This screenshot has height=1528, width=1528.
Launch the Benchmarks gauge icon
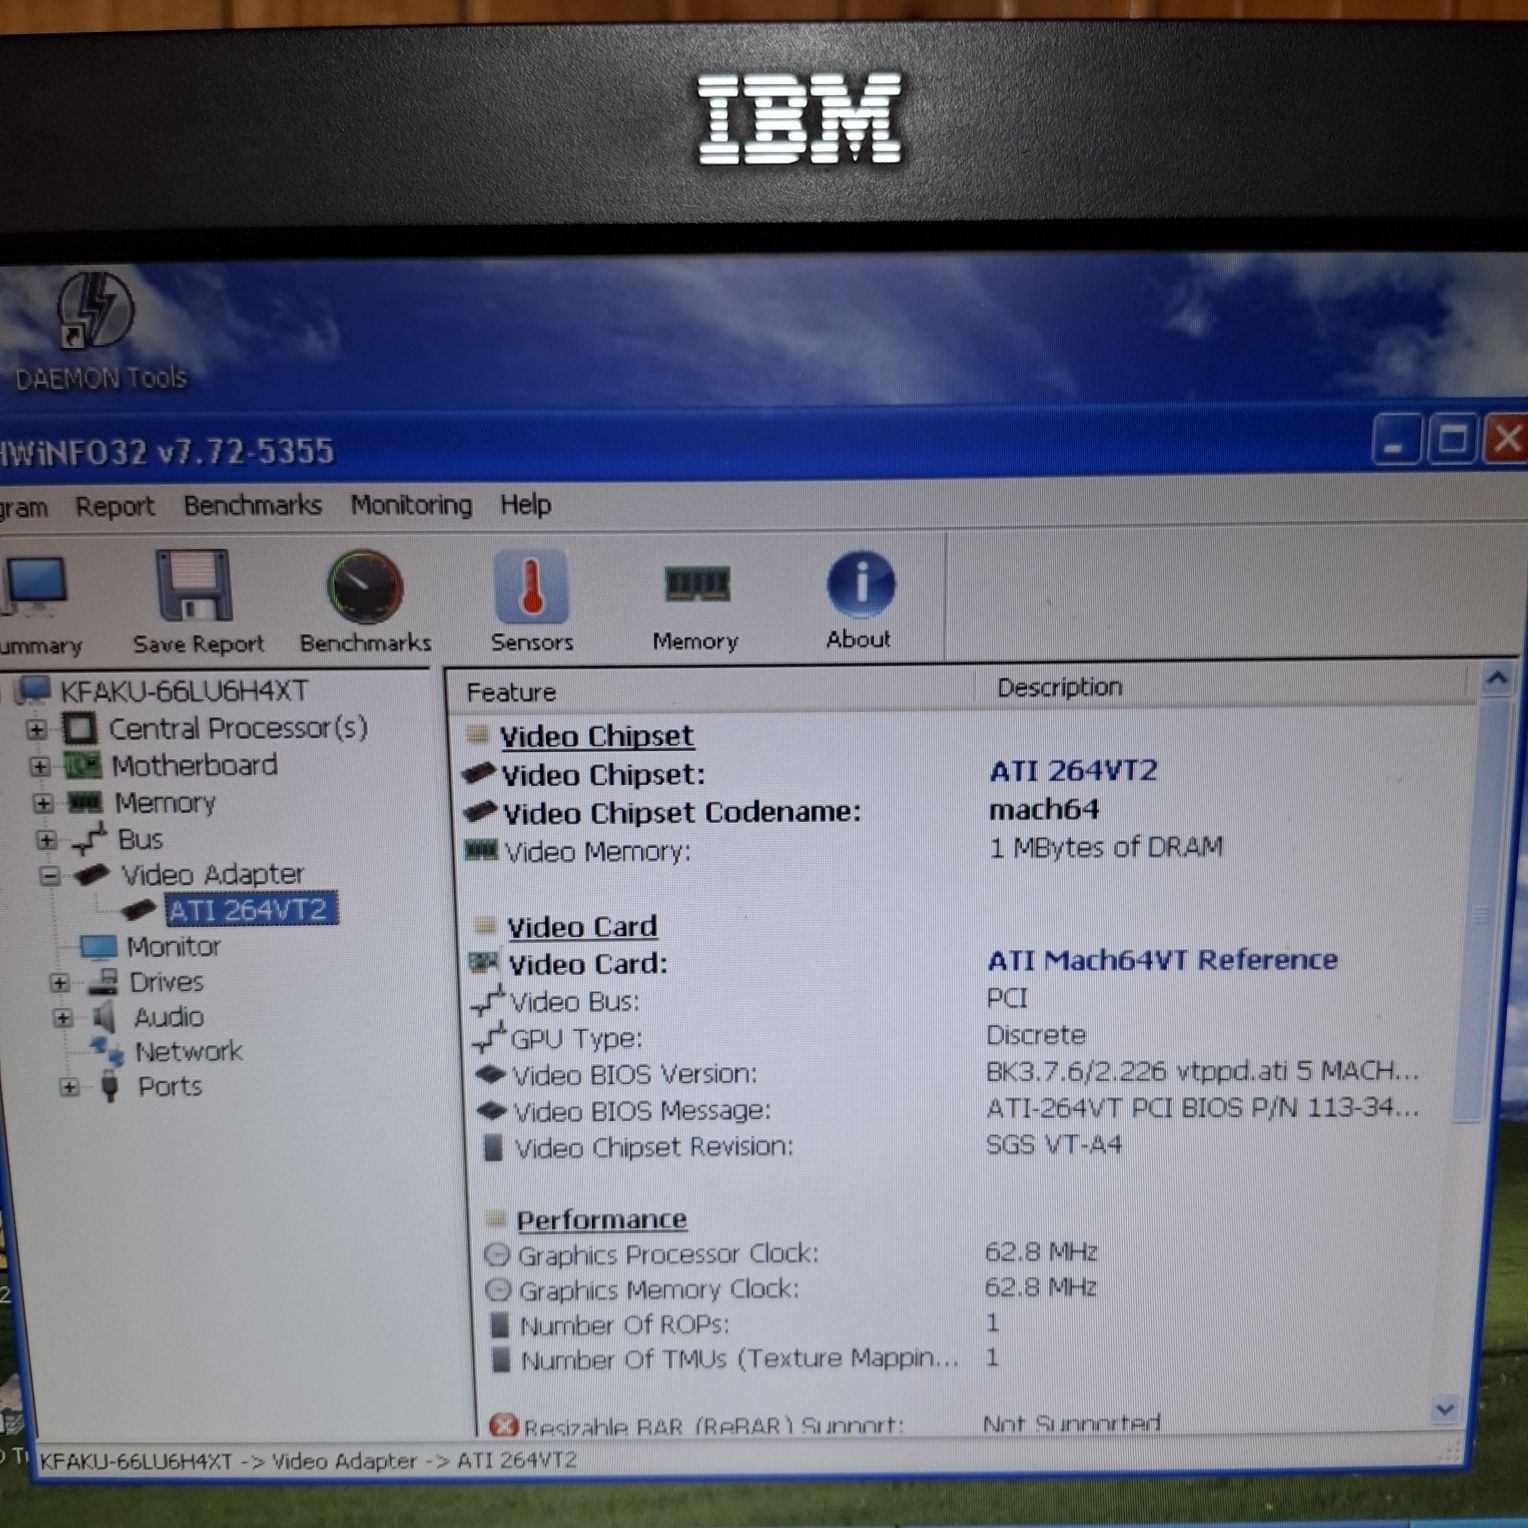pyautogui.click(x=365, y=585)
